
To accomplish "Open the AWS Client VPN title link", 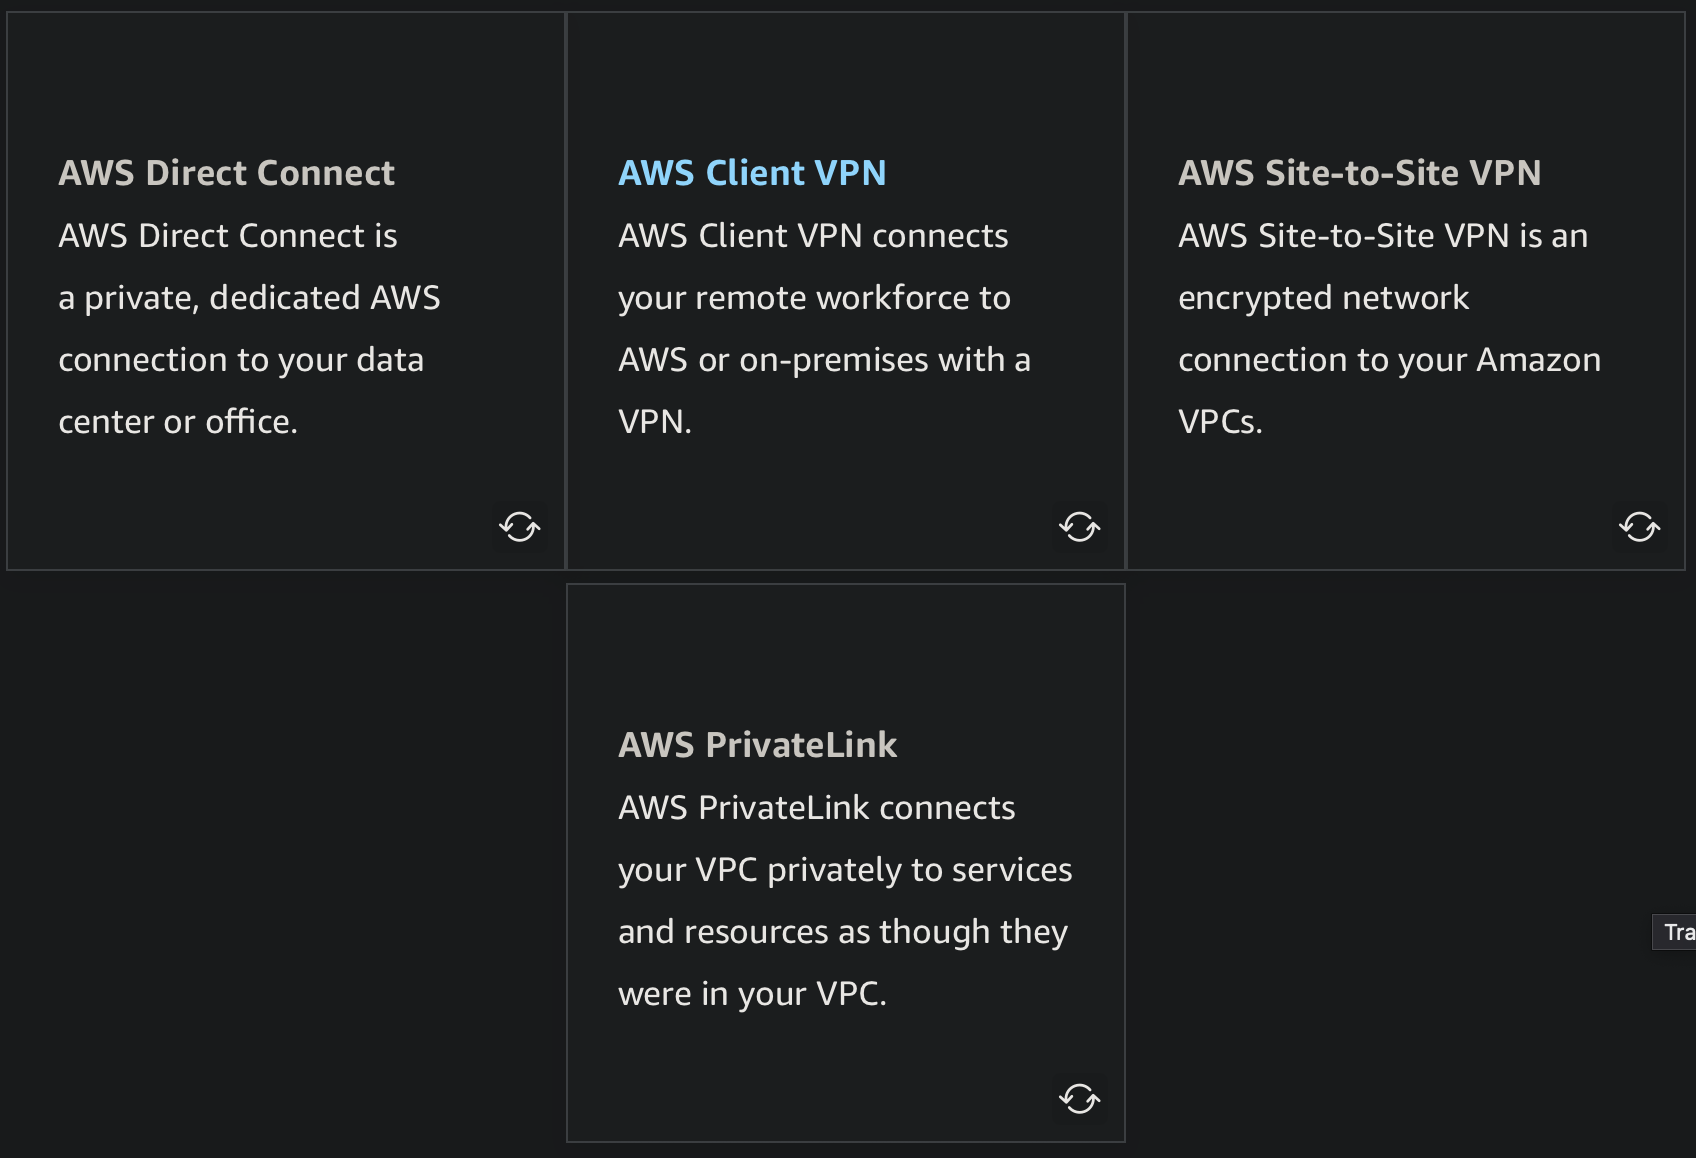I will (752, 173).
